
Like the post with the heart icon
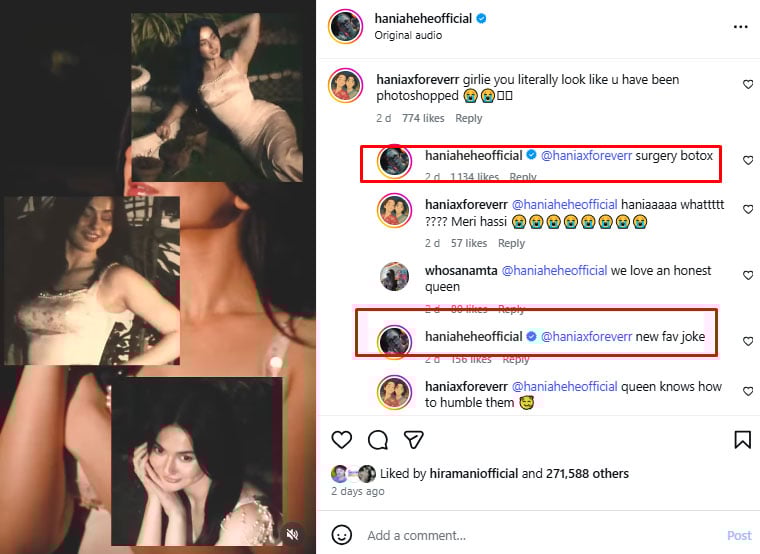point(342,440)
